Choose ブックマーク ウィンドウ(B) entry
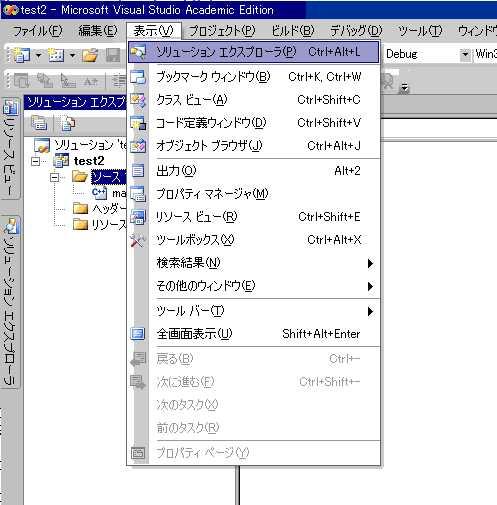Viewport: 497px width, 505px height. tap(254, 77)
